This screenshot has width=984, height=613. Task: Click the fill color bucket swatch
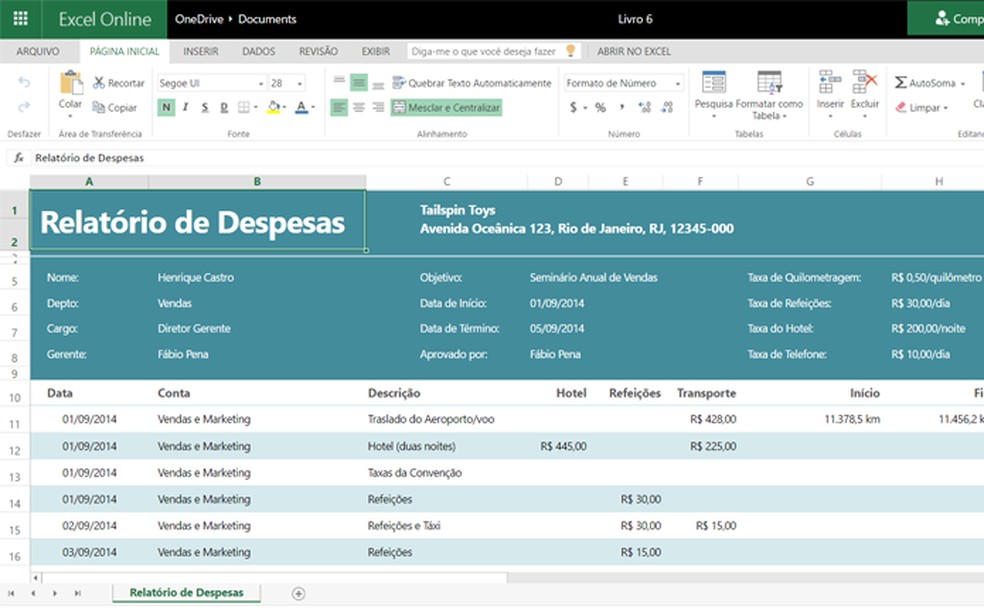[273, 108]
